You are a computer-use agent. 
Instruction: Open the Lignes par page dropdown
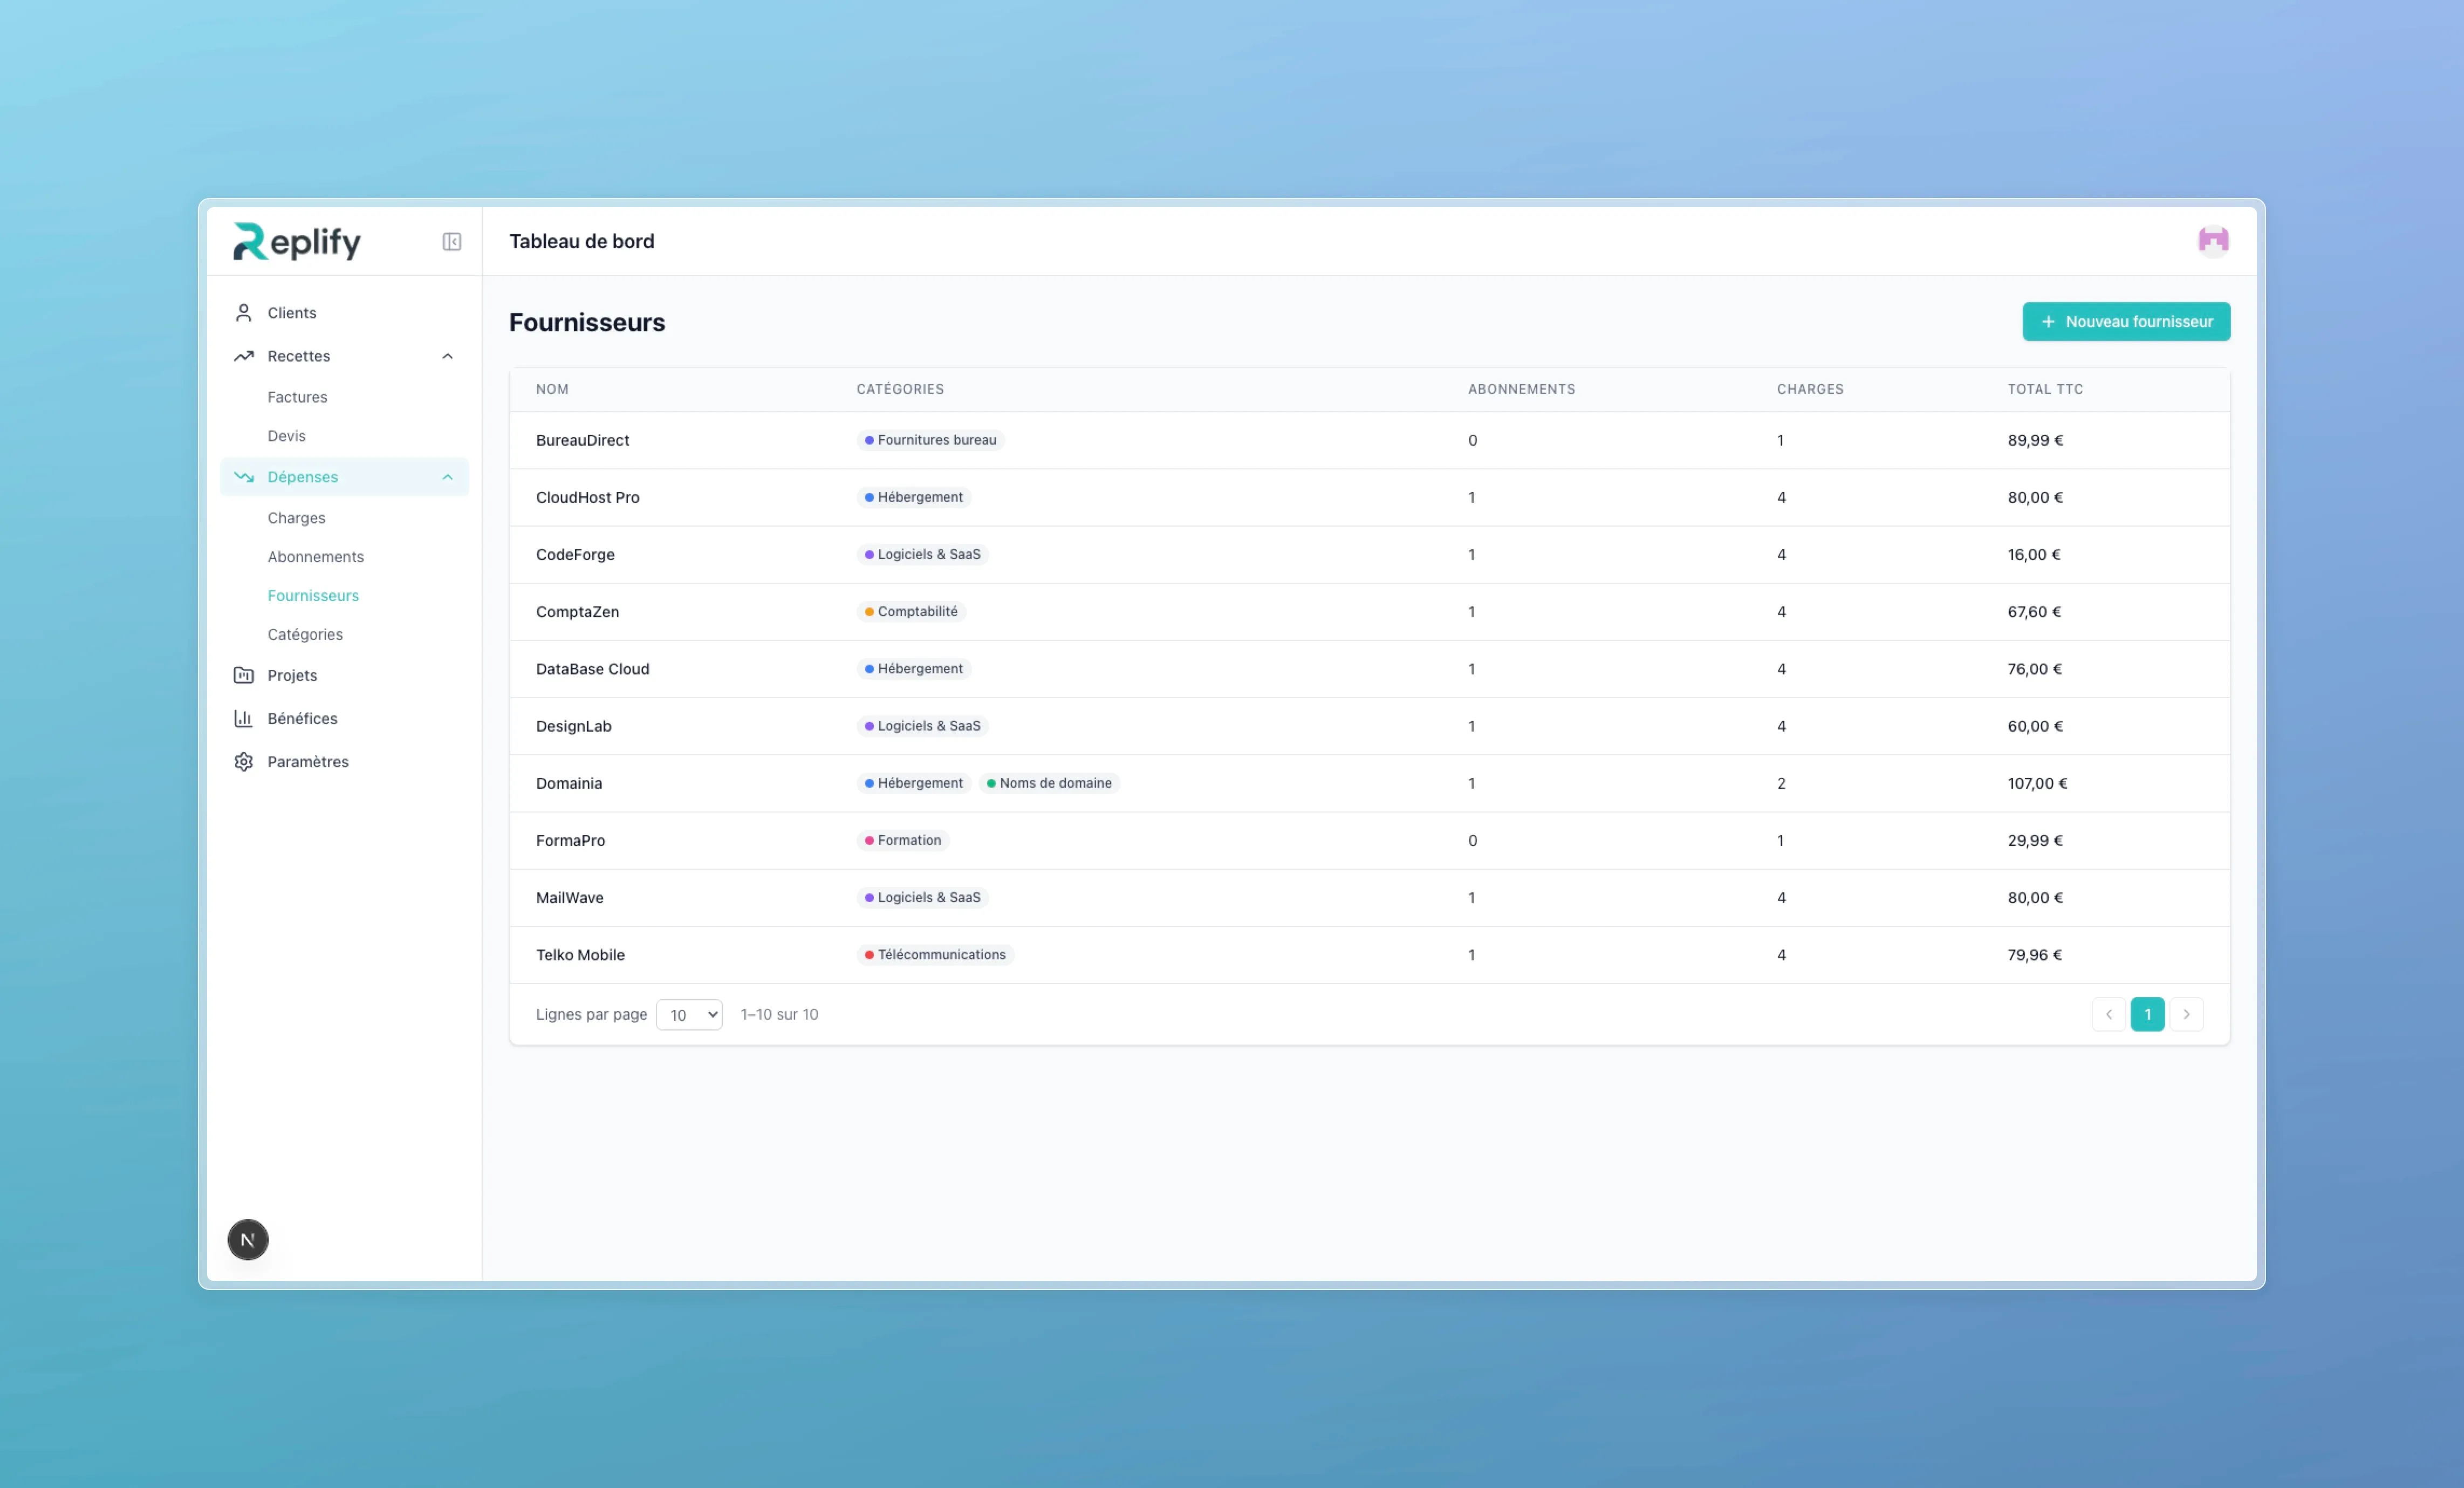click(688, 1014)
